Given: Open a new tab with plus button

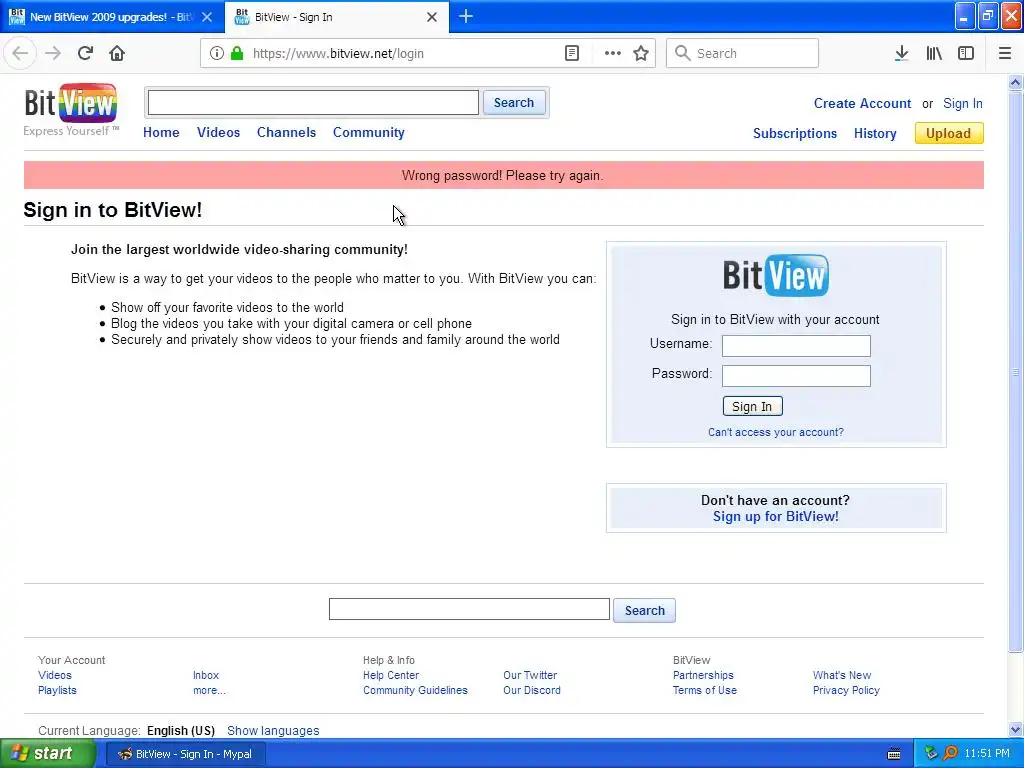Looking at the screenshot, I should click(466, 16).
